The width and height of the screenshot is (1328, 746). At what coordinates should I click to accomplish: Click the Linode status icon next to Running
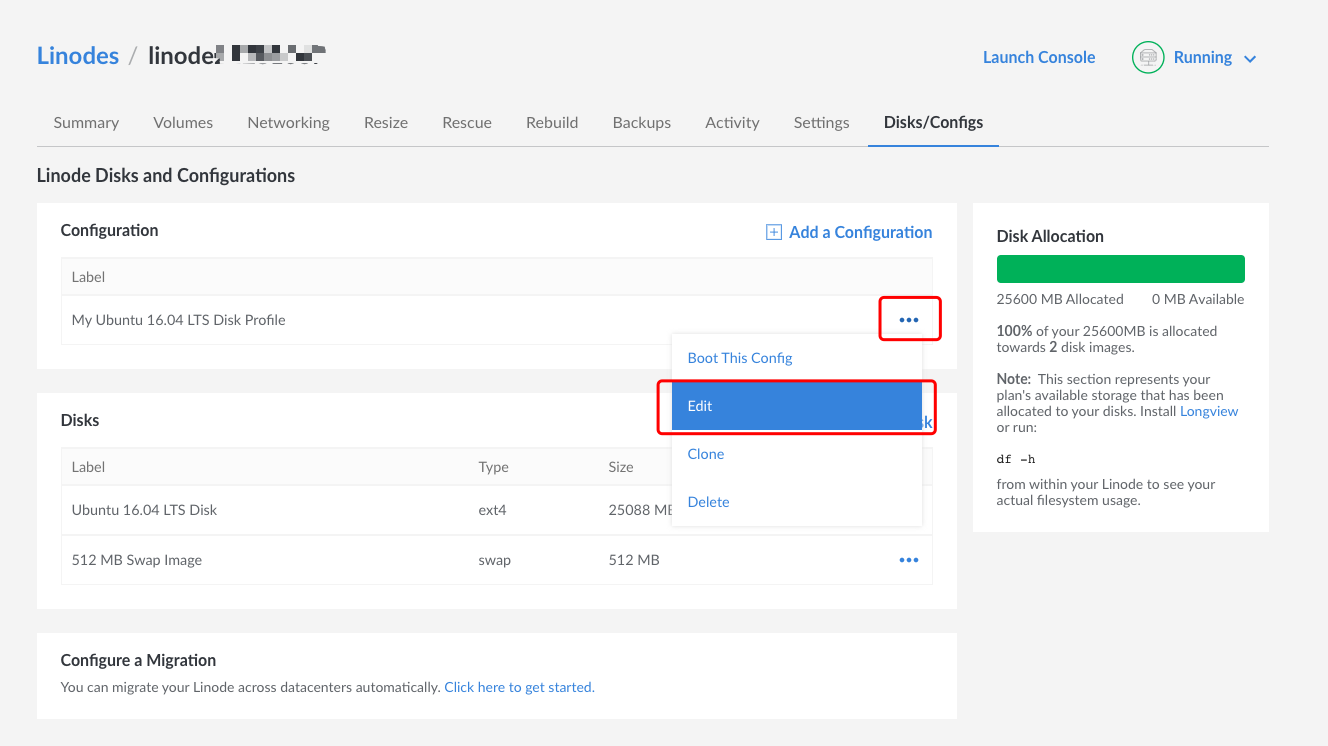1147,57
